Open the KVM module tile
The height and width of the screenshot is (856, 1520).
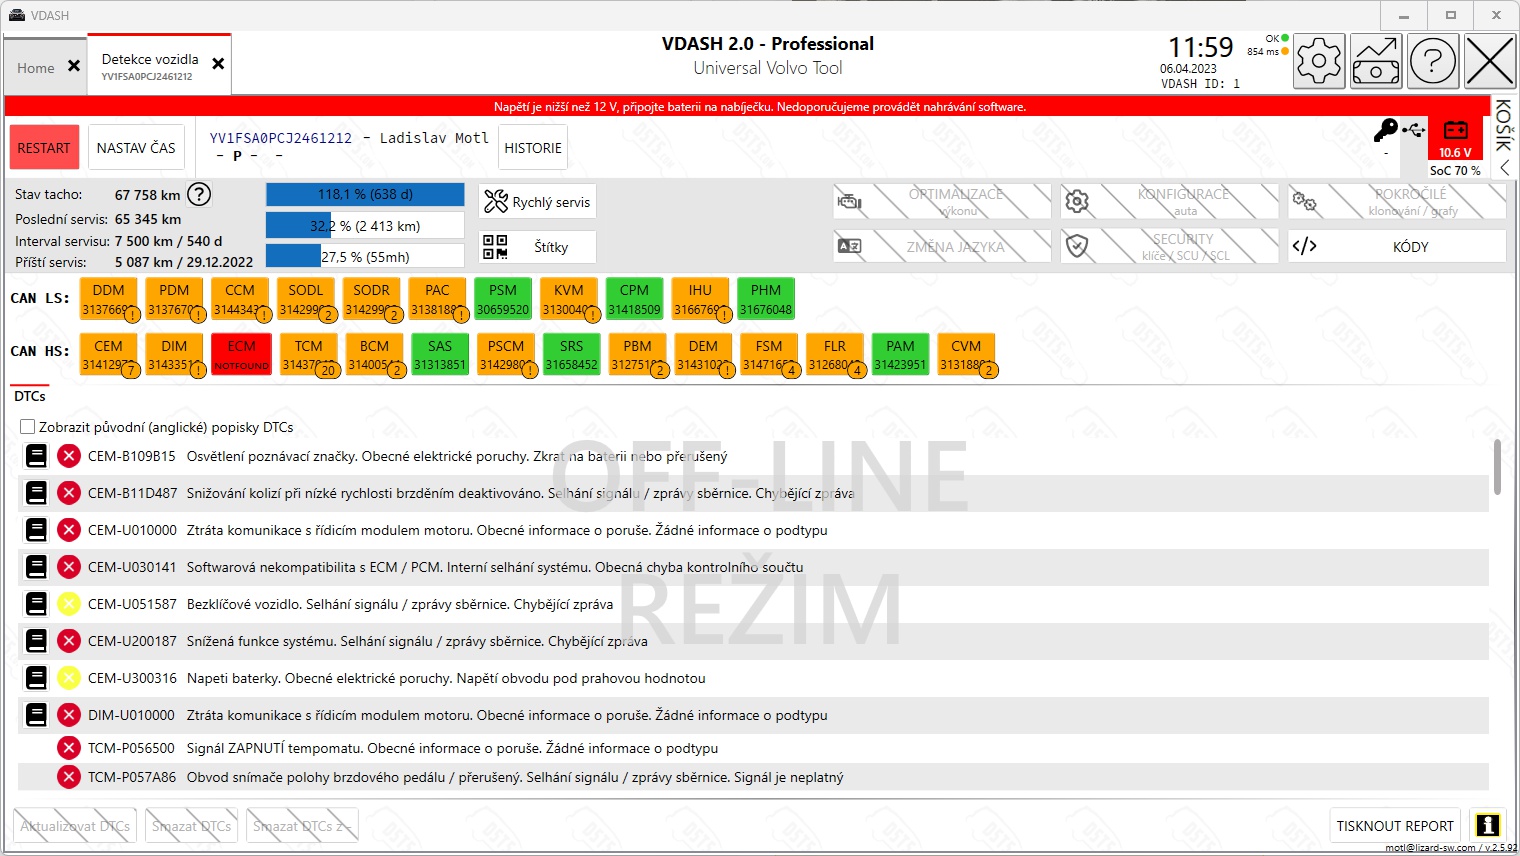(569, 299)
